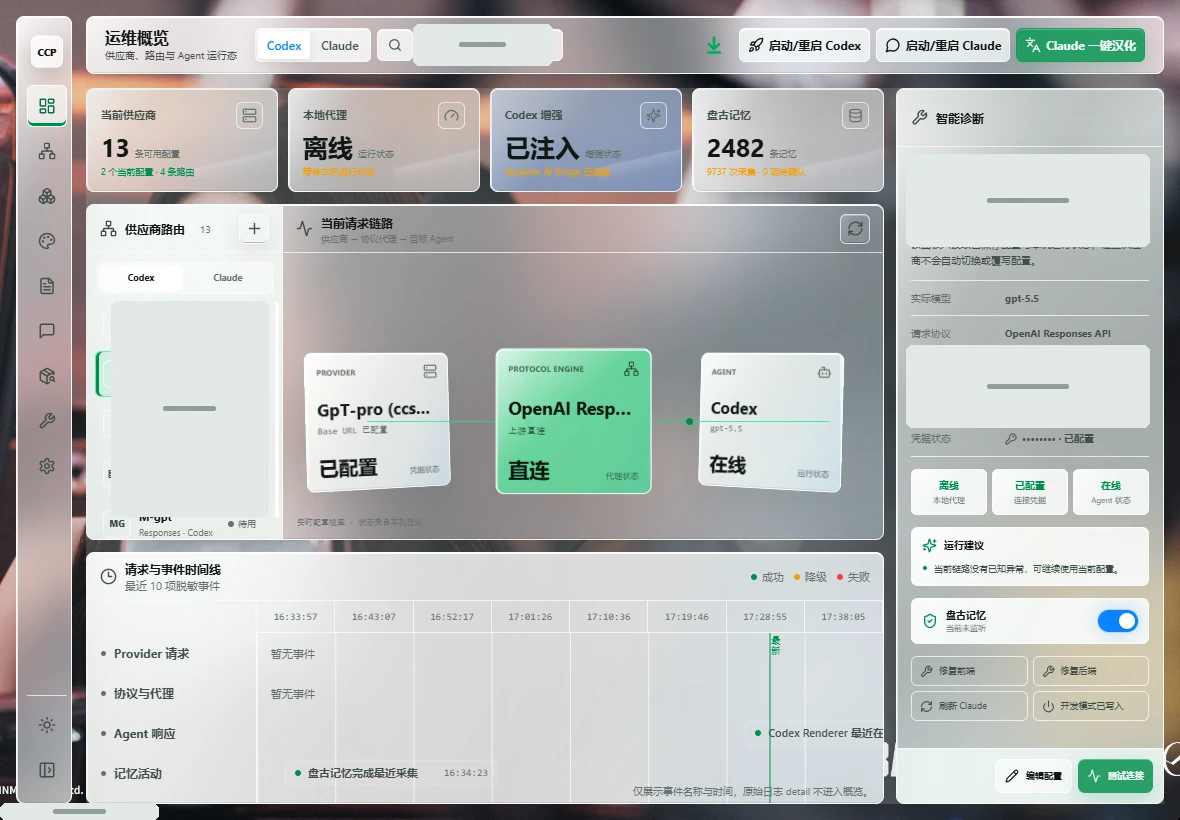This screenshot has height=820, width=1180.
Task: Click the sparkle icon on Codex 增强 card
Action: coord(653,115)
